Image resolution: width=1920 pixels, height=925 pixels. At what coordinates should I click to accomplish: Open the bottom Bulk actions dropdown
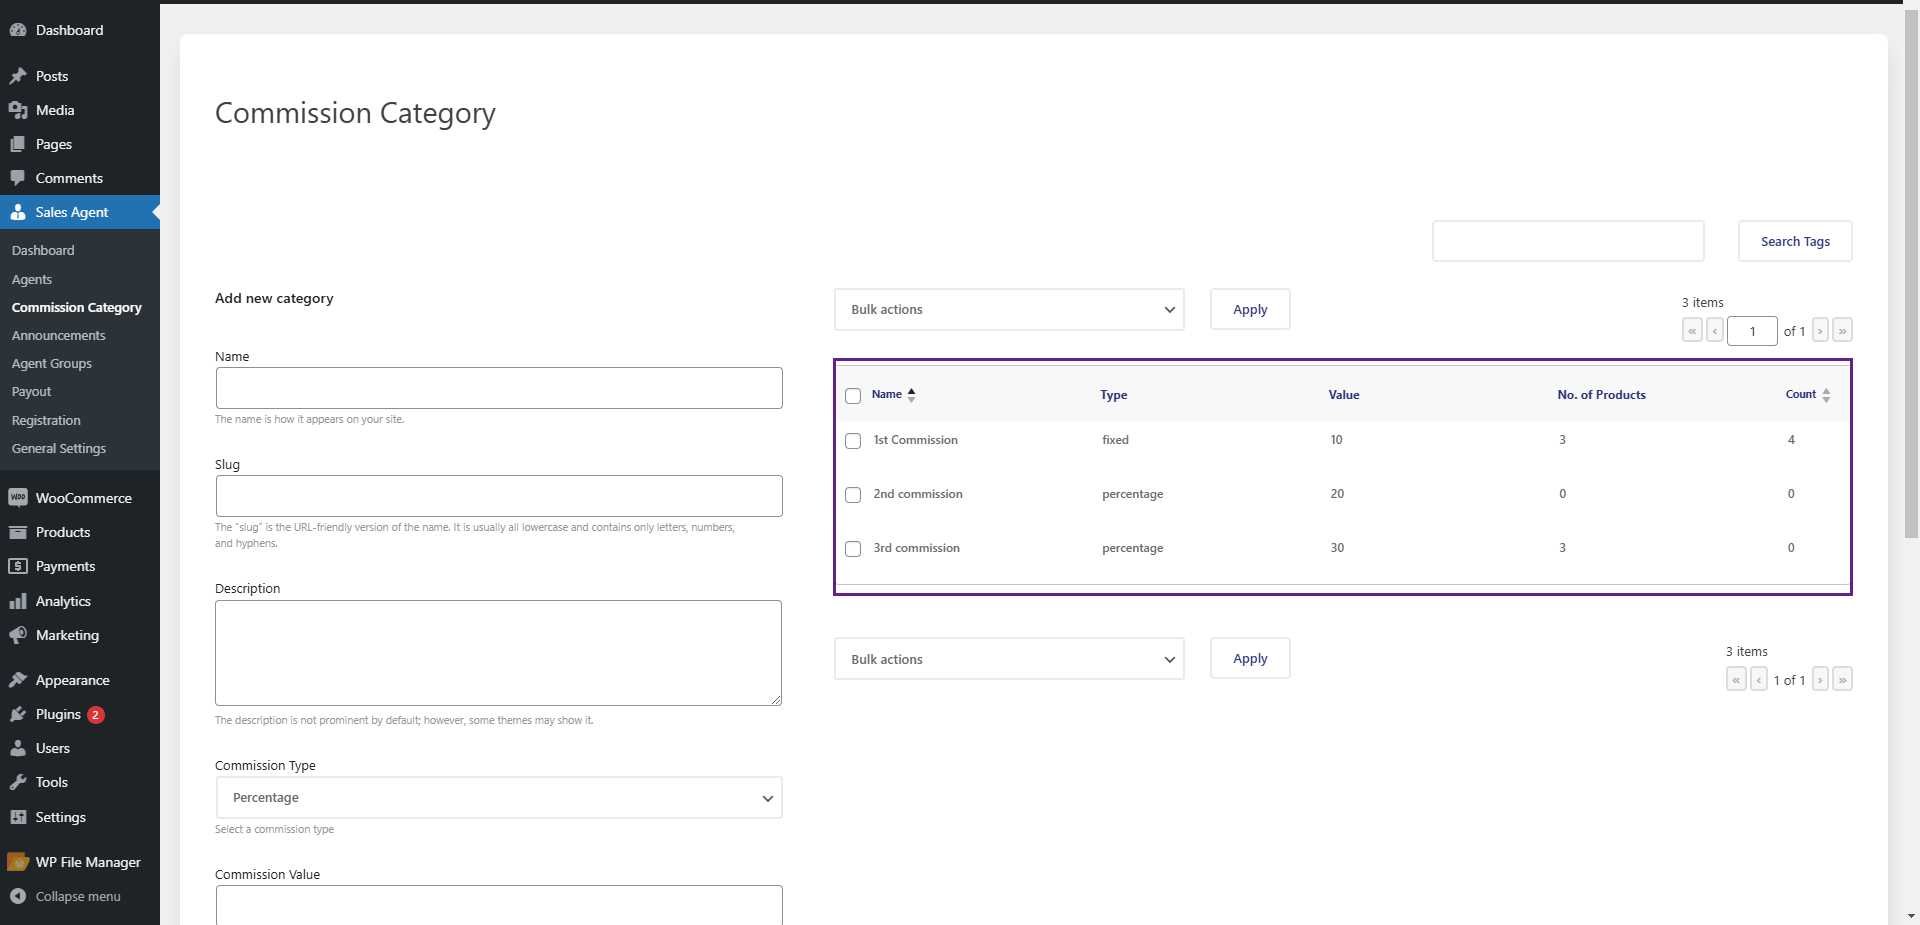pyautogui.click(x=1009, y=659)
